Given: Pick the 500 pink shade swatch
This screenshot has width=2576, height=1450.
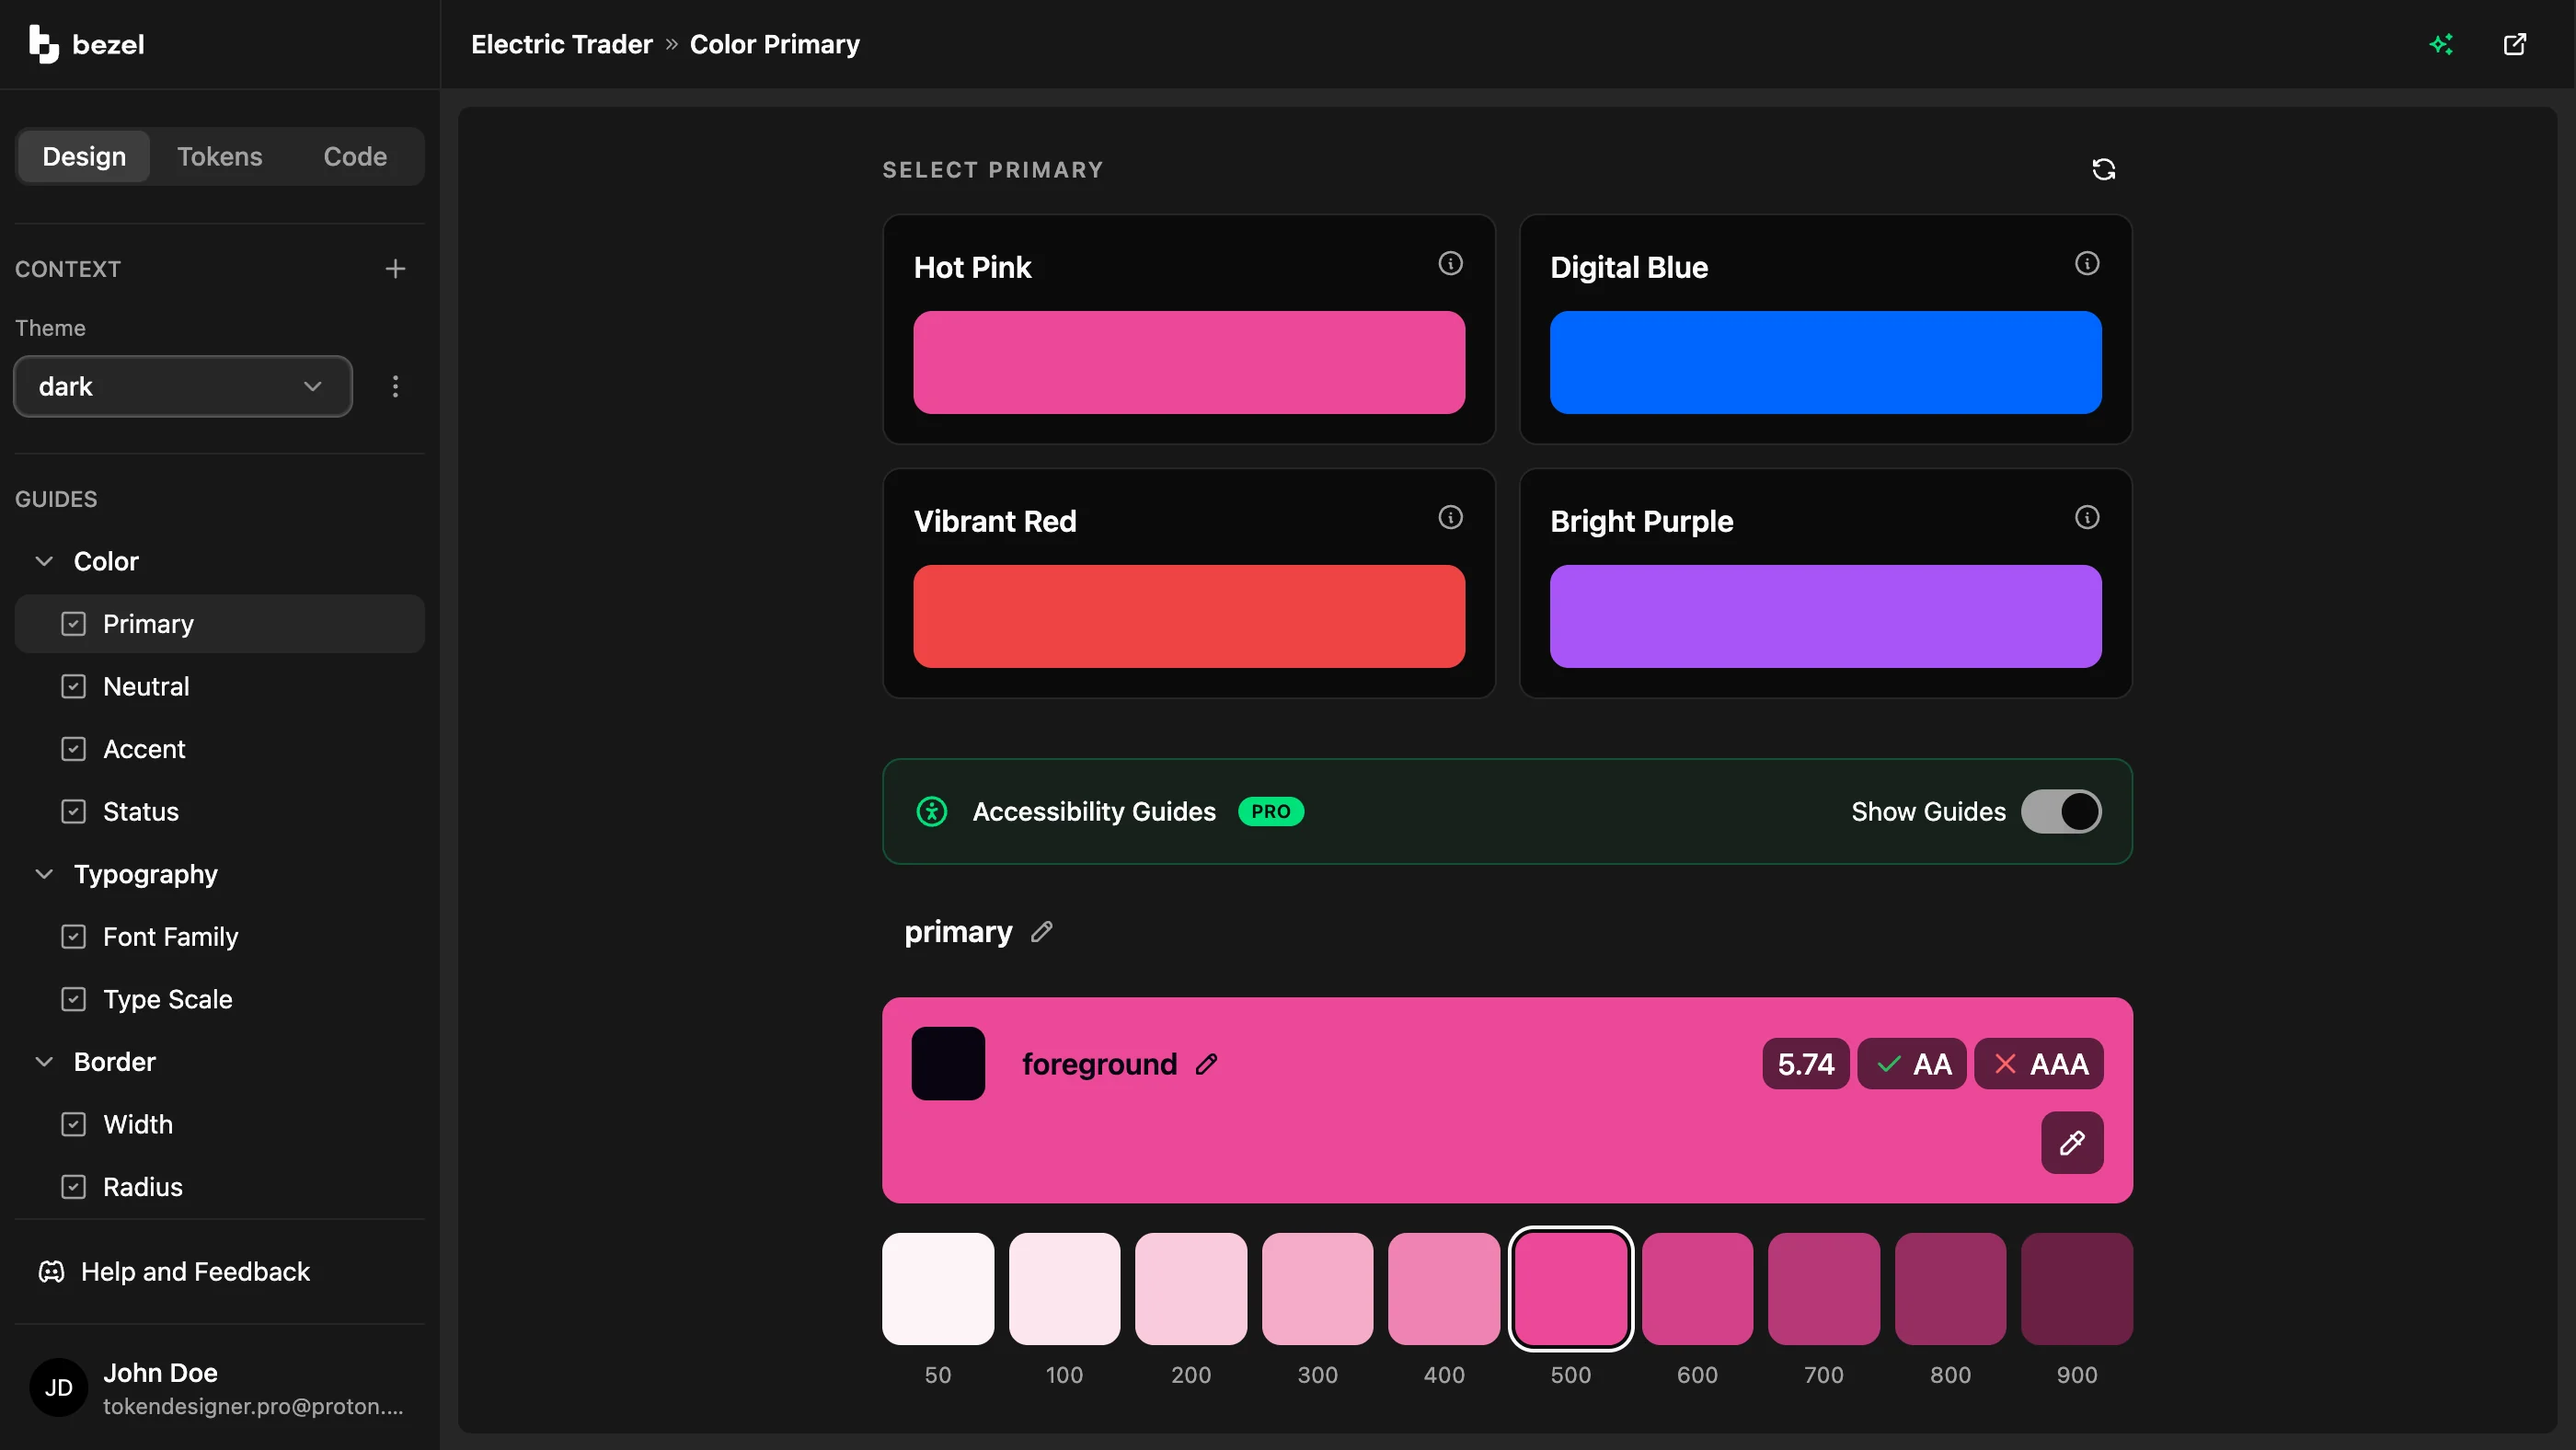Looking at the screenshot, I should (x=1570, y=1289).
